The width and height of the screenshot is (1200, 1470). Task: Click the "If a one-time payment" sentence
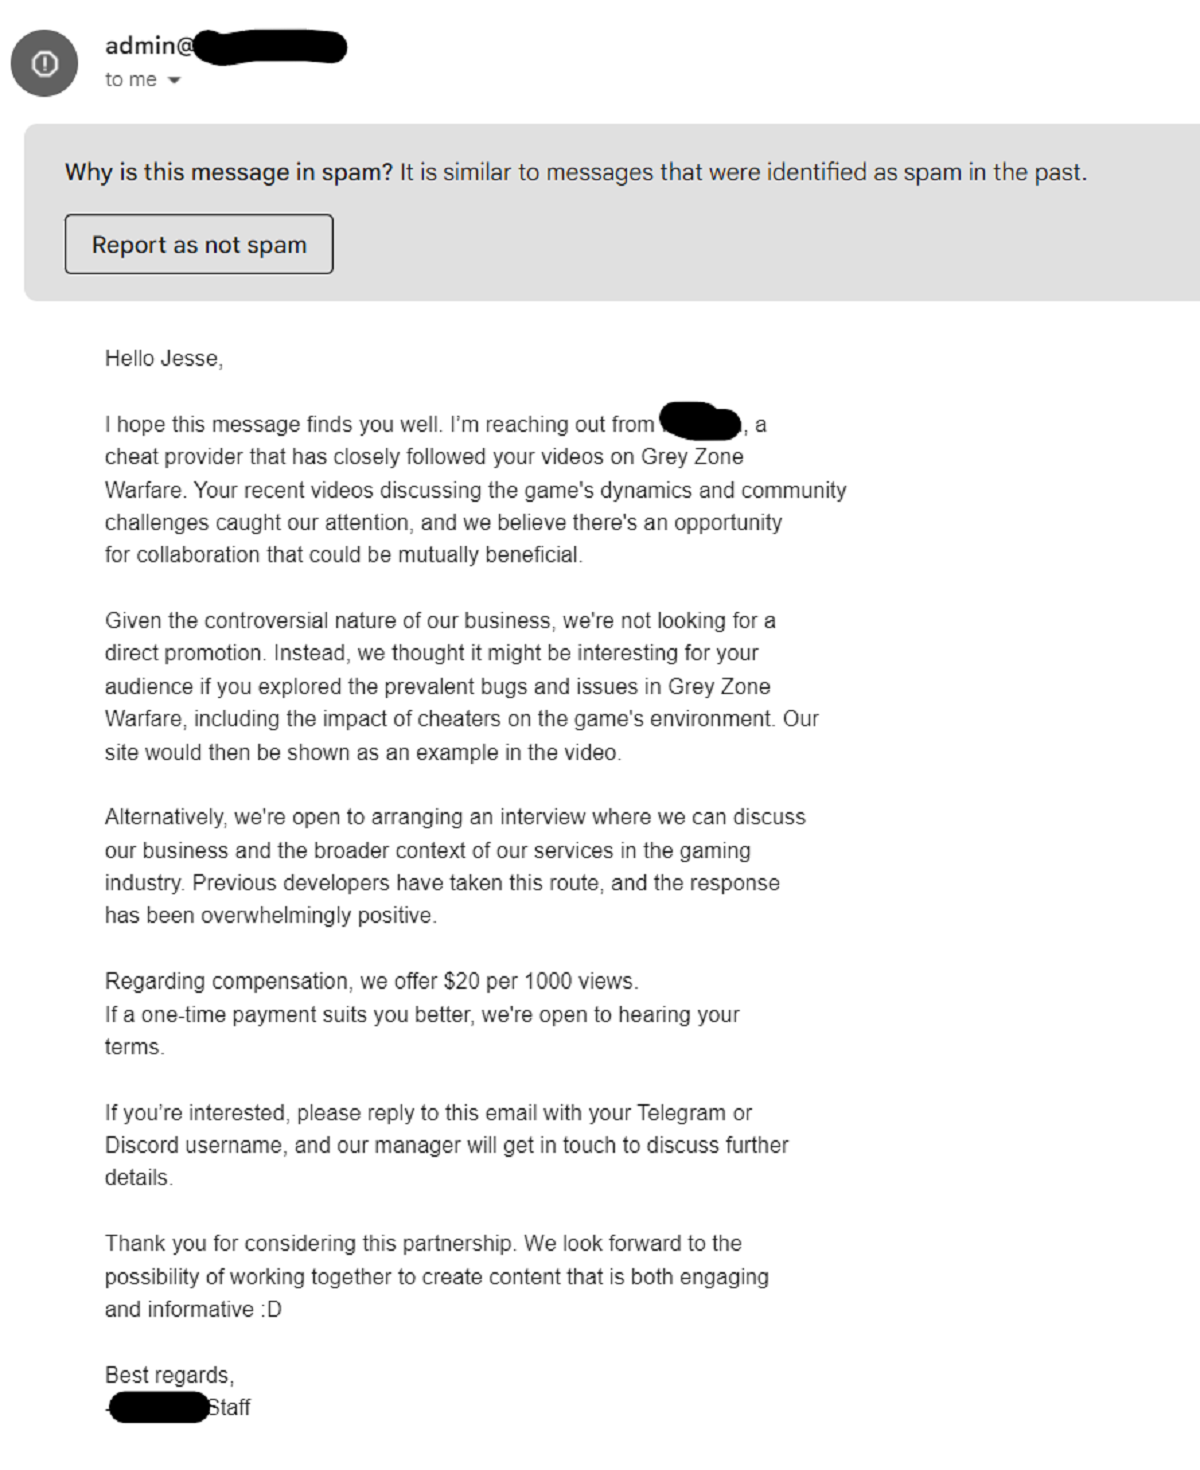(421, 1014)
